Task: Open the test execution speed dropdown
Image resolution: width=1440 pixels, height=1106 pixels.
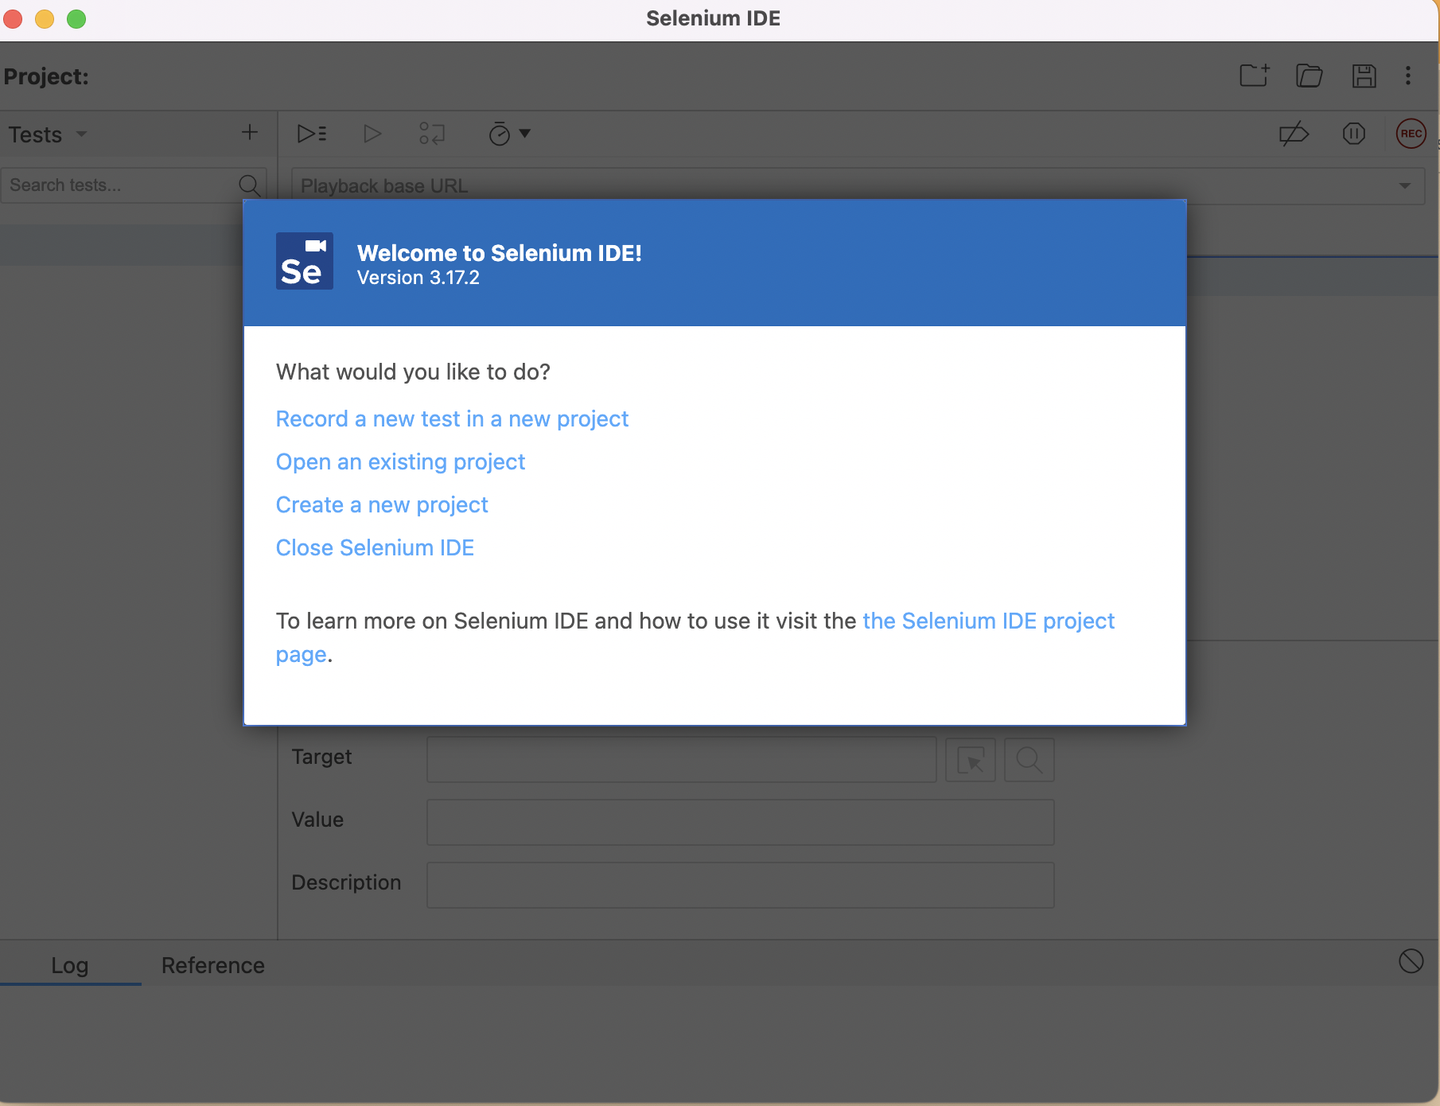Action: pyautogui.click(x=509, y=134)
